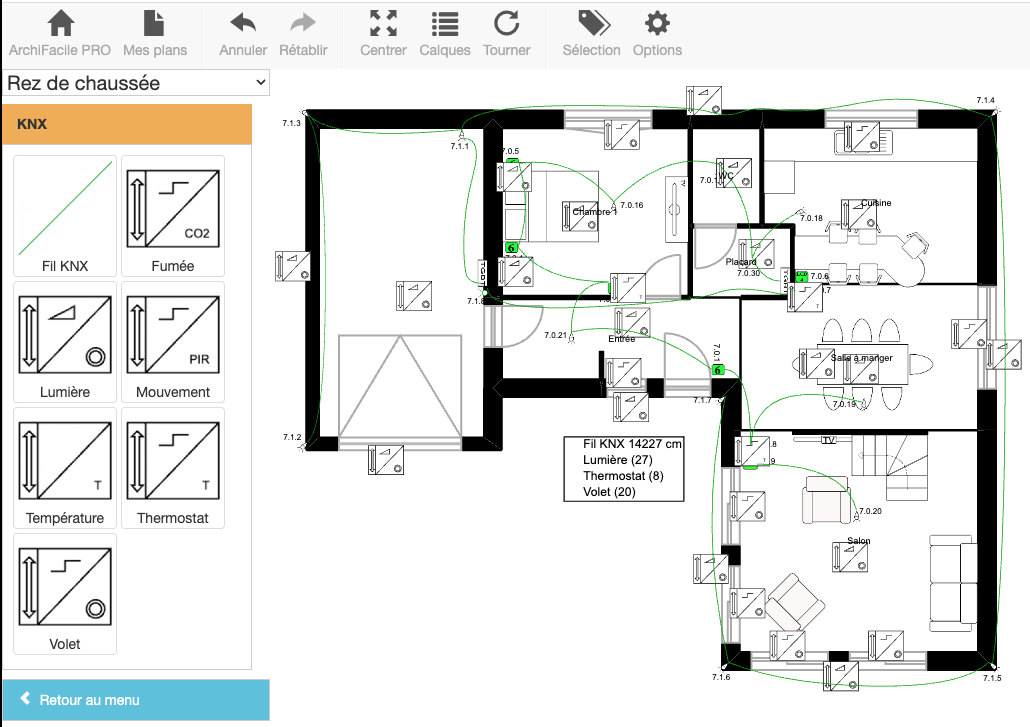1030x727 pixels.
Task: Open Mes plans file list
Action: (x=155, y=34)
